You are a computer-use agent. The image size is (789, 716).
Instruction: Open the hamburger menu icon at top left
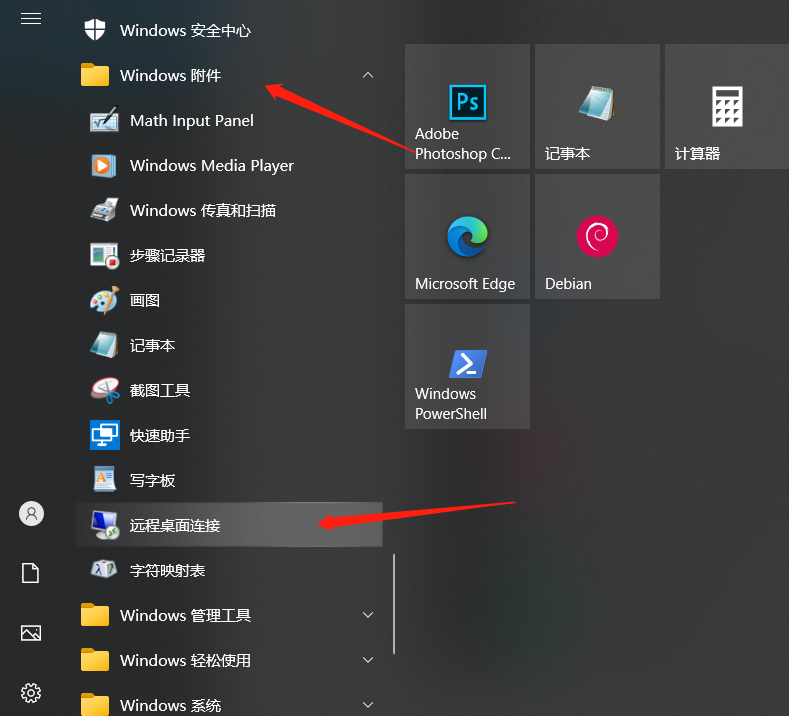(x=31, y=19)
